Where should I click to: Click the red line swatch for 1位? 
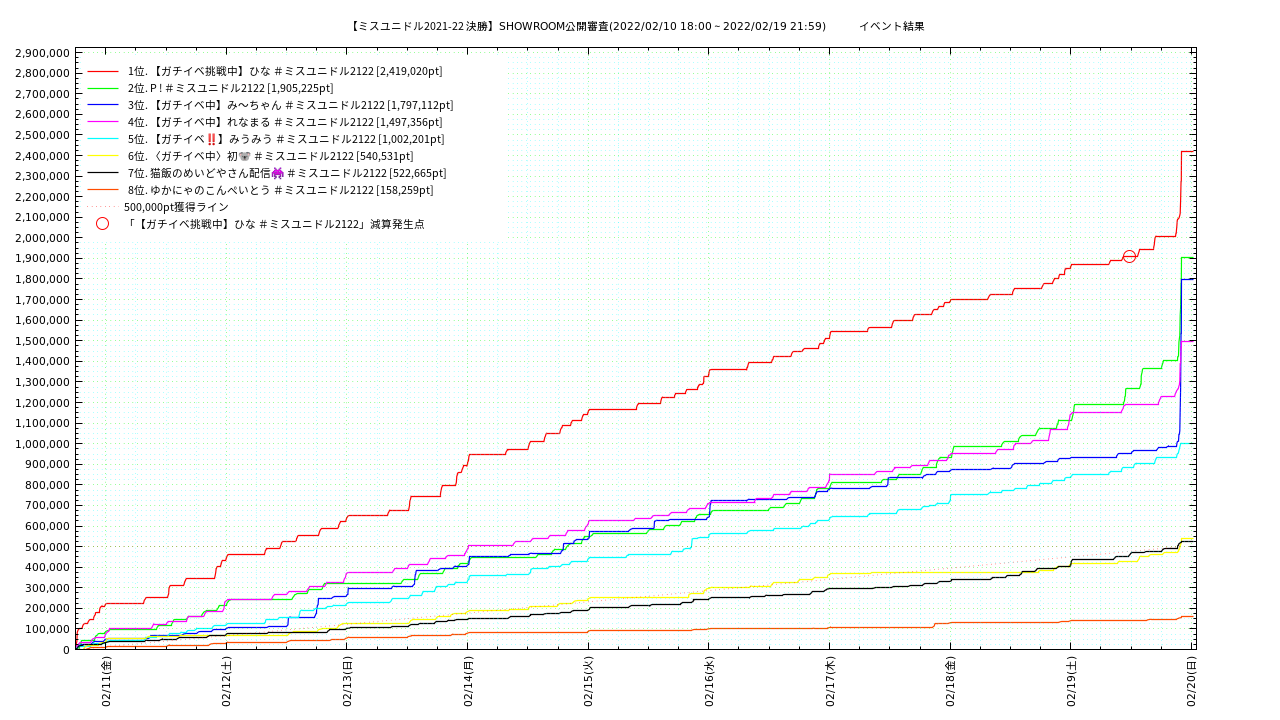tap(103, 71)
